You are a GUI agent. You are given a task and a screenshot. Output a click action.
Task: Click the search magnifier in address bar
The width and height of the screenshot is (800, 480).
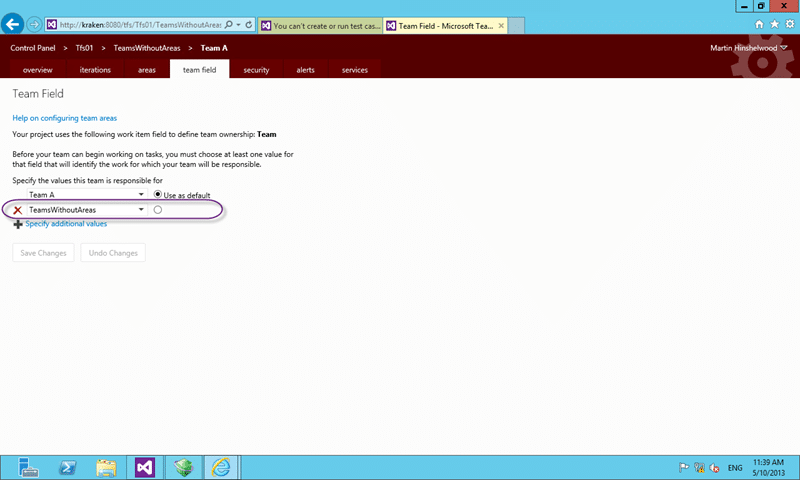coord(229,24)
